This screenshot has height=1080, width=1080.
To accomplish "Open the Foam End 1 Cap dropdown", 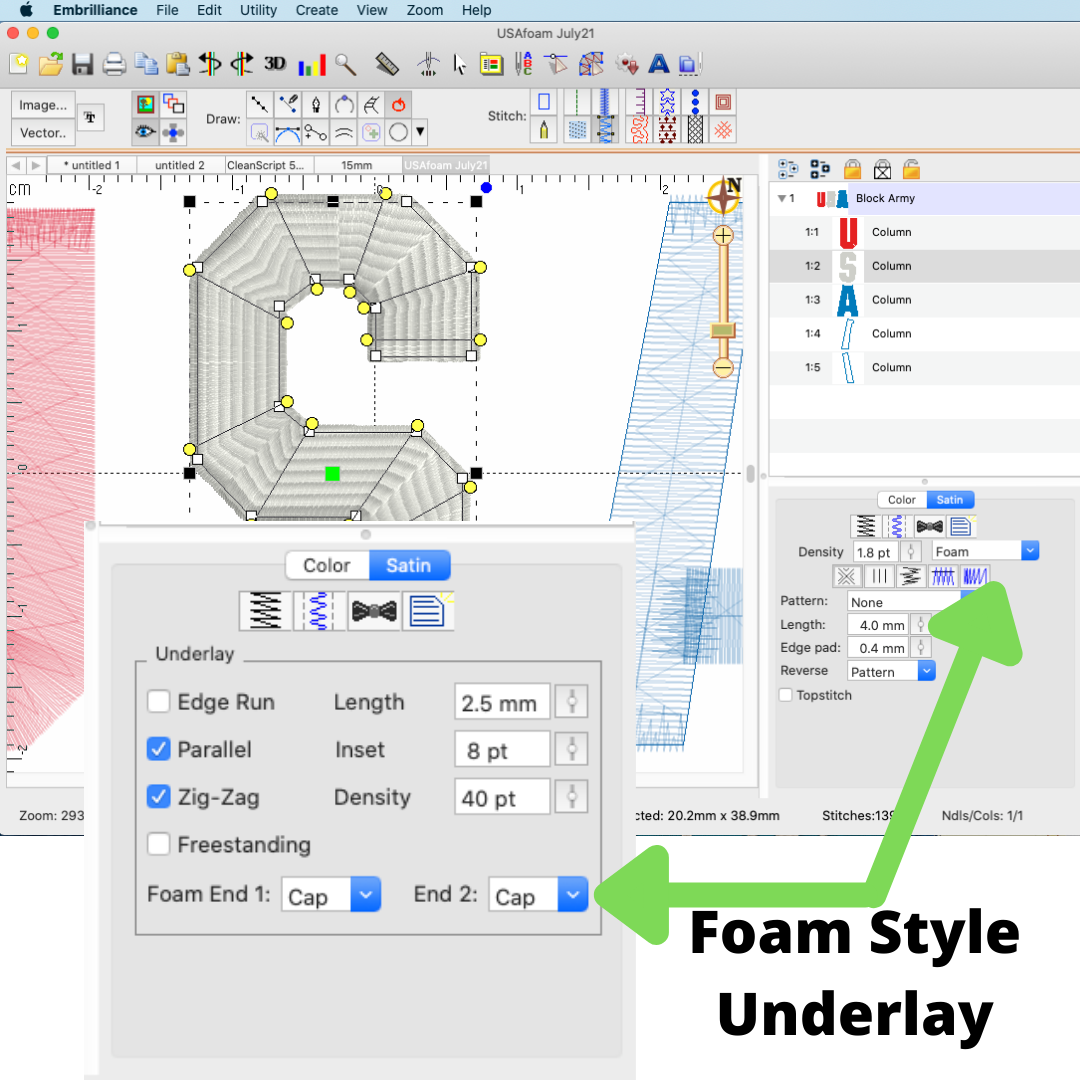I will (x=330, y=896).
